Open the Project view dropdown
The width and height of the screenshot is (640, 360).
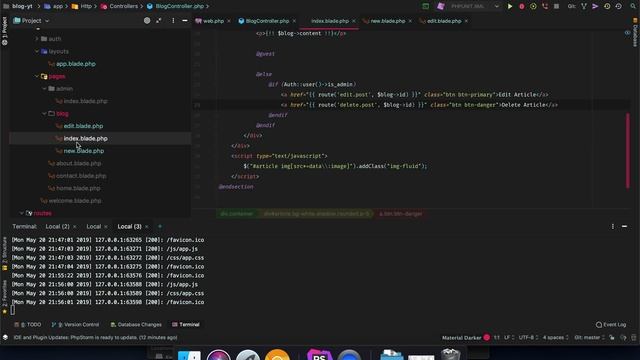click(x=31, y=20)
